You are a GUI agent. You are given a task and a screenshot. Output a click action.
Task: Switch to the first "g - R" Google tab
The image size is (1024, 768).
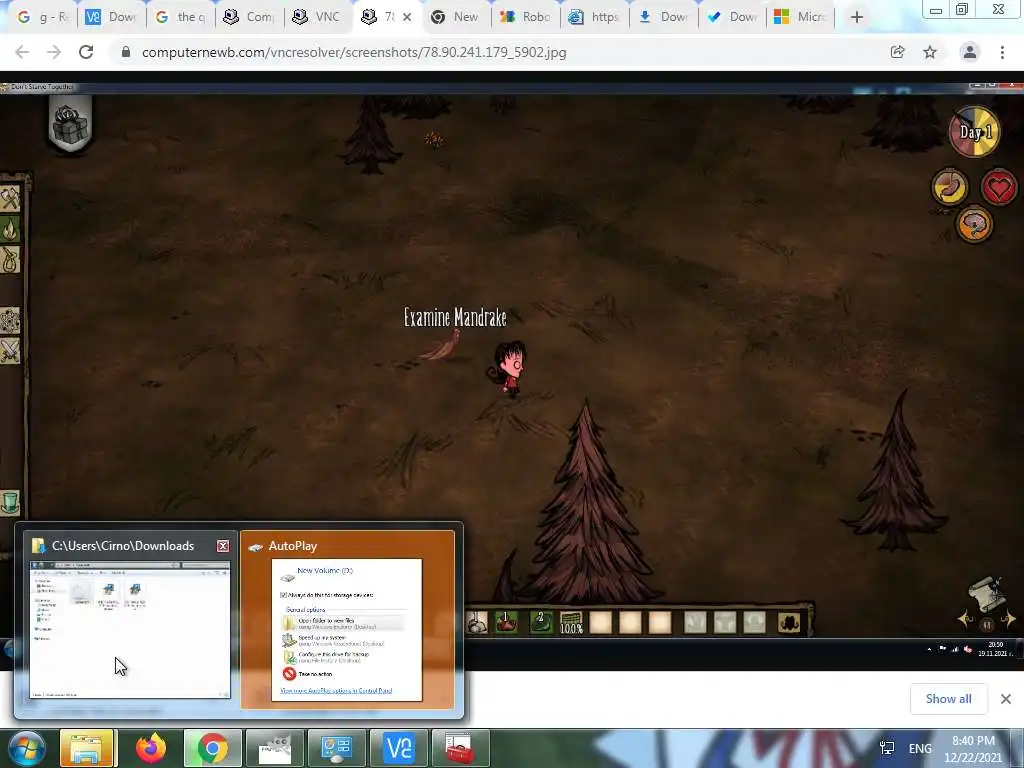[42, 17]
